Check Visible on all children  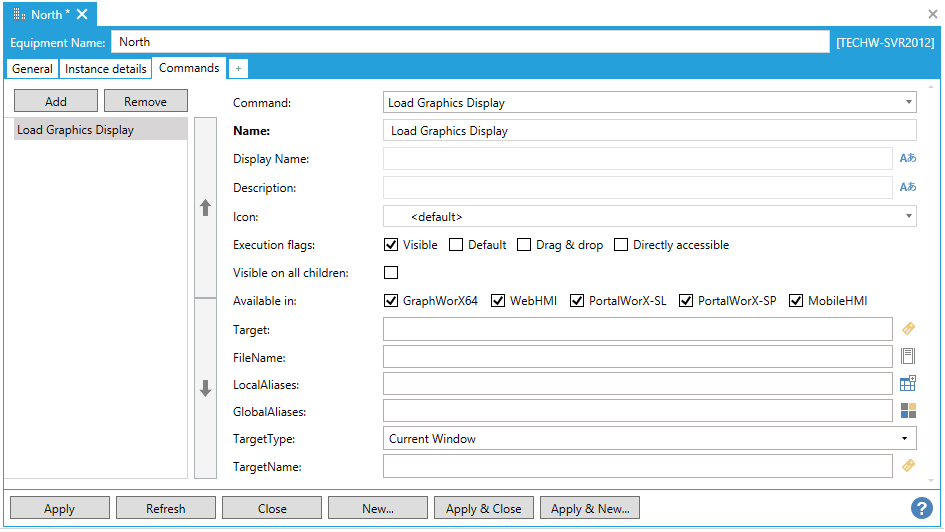(x=391, y=272)
